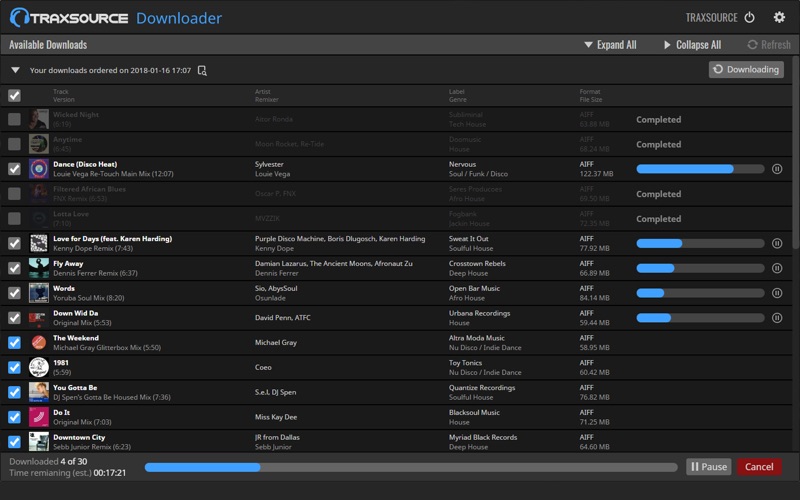Viewport: 800px width, 500px height.
Task: Cancel the downloads with Cancel button
Action: pos(759,466)
